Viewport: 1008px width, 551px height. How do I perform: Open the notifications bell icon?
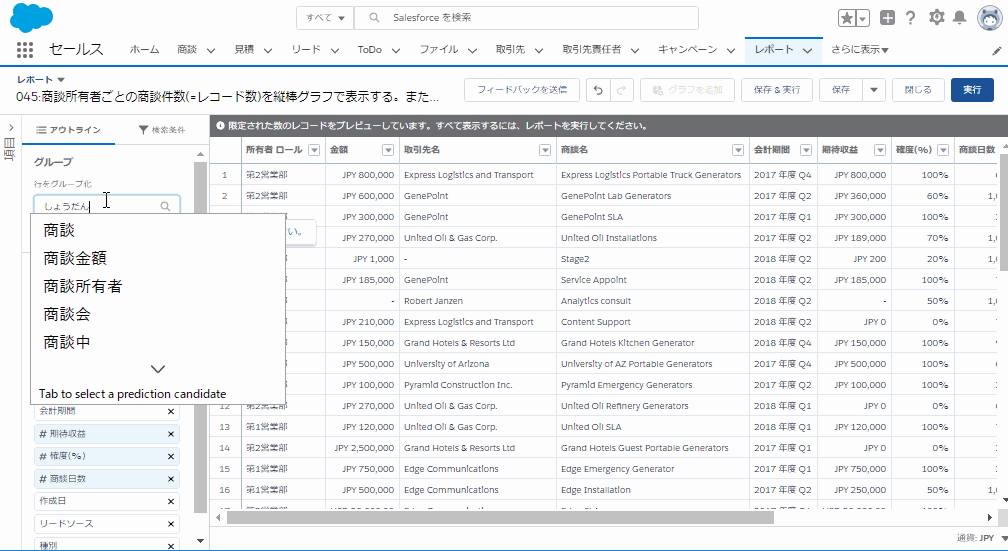click(959, 17)
